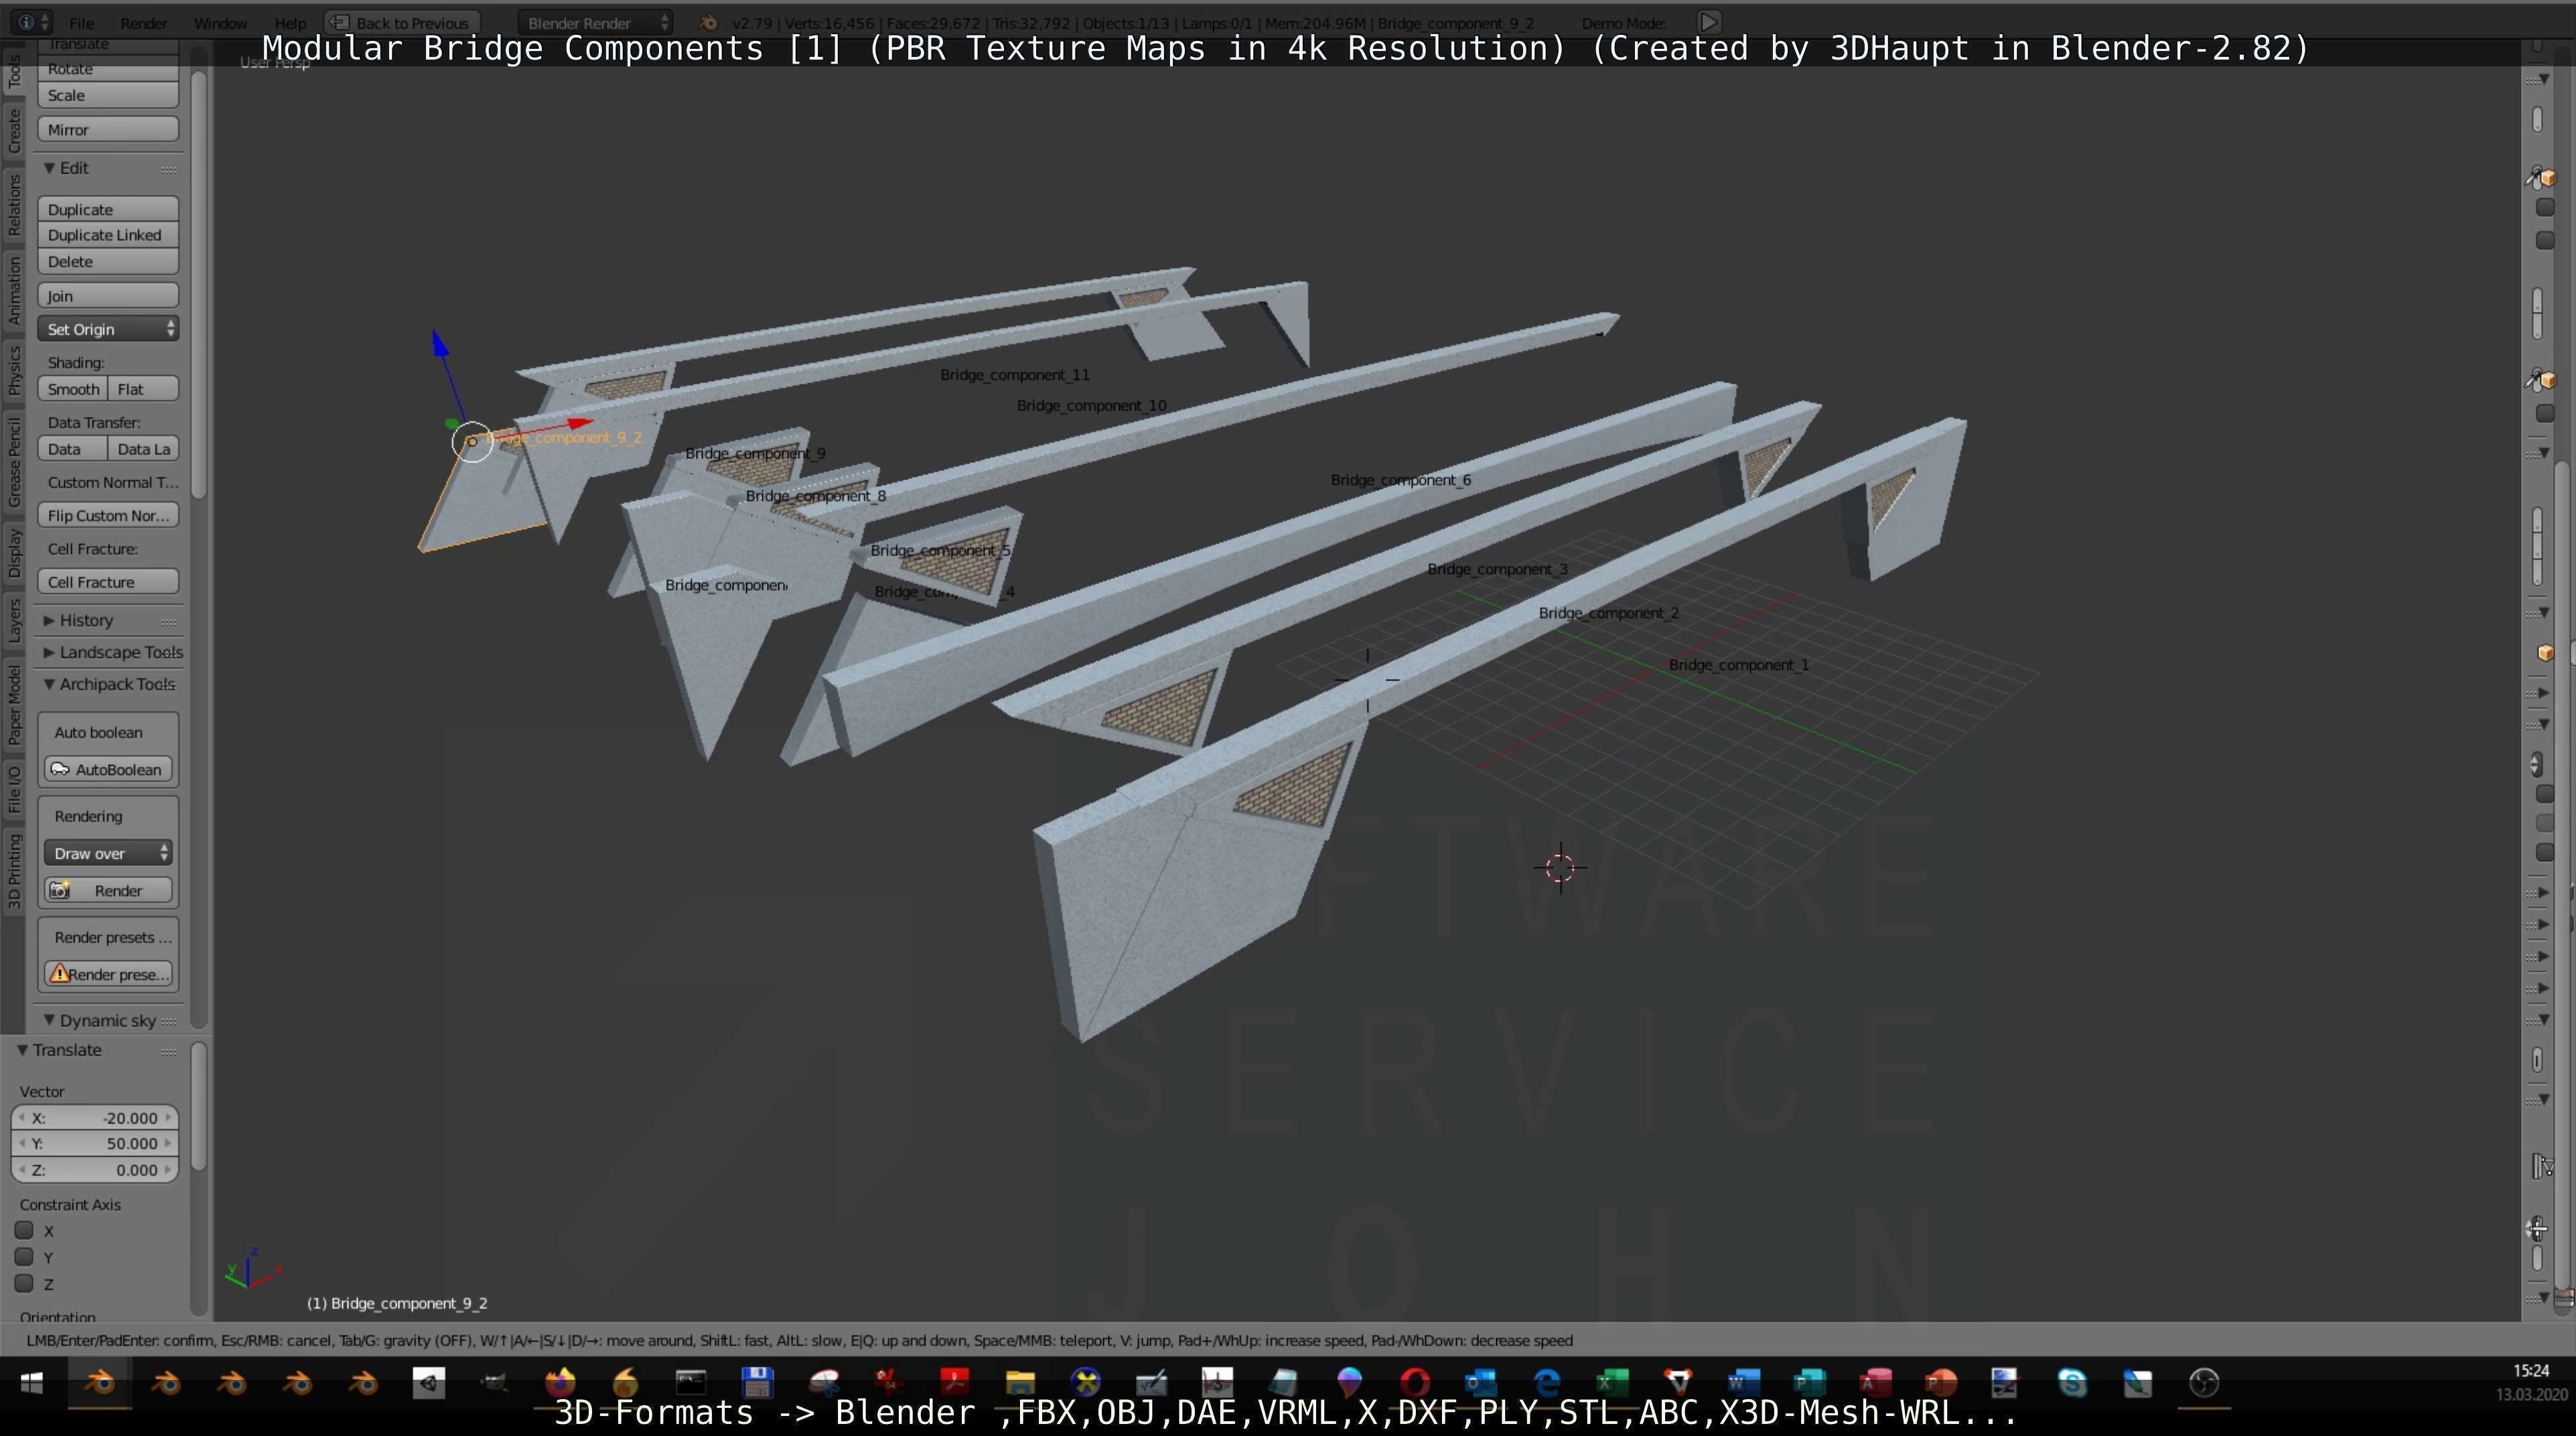2576x1436 pixels.
Task: Set shading to Flat
Action: pyautogui.click(x=143, y=389)
